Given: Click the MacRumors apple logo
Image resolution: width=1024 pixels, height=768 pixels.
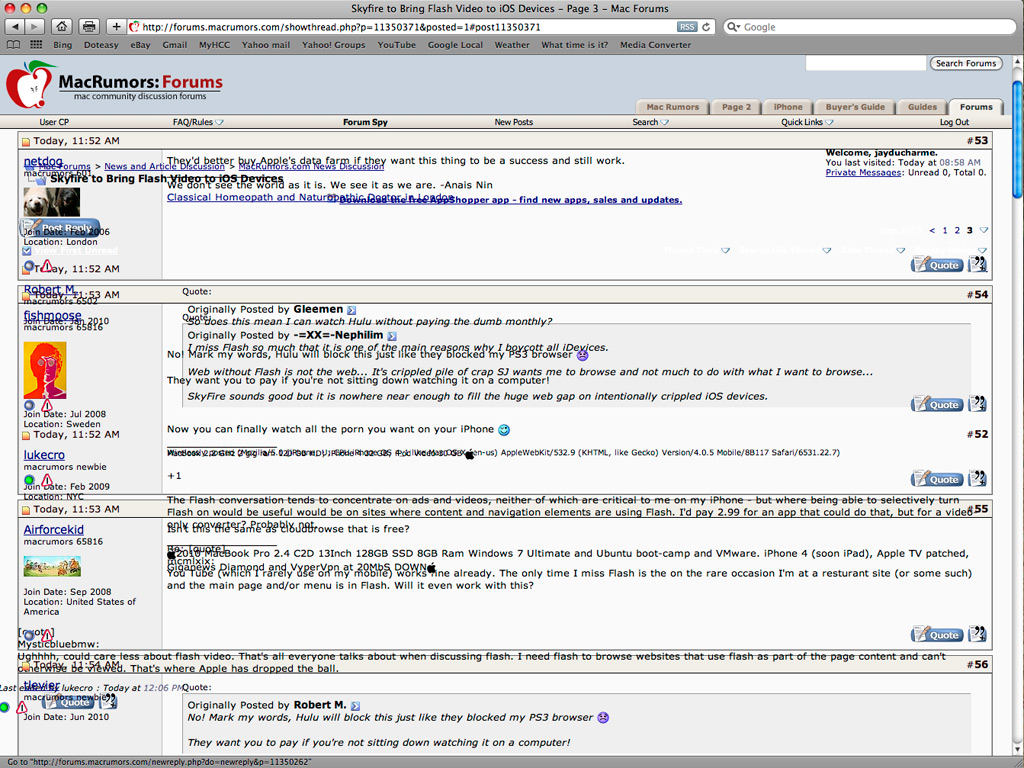Looking at the screenshot, I should point(29,85).
